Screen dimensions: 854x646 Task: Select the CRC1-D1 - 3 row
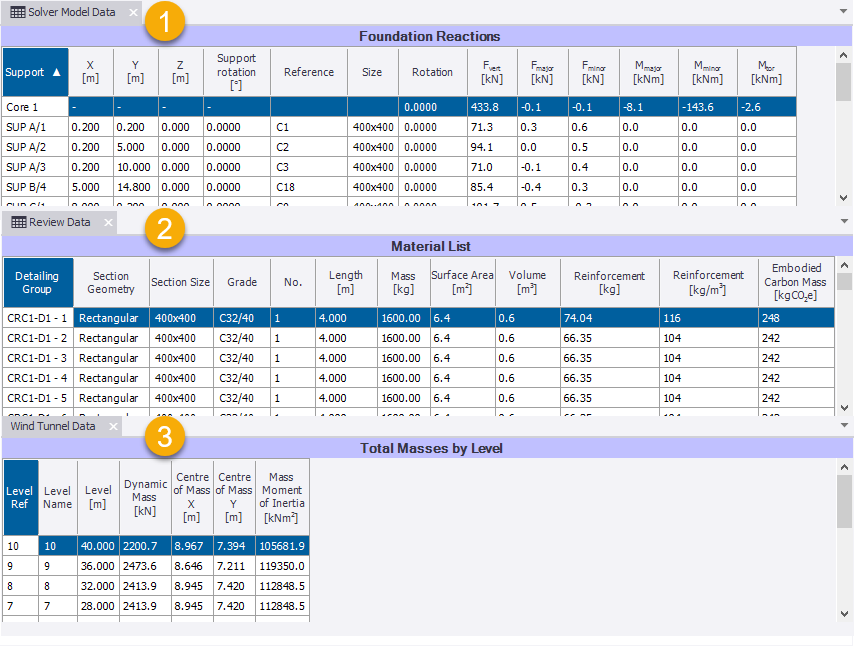[419, 358]
